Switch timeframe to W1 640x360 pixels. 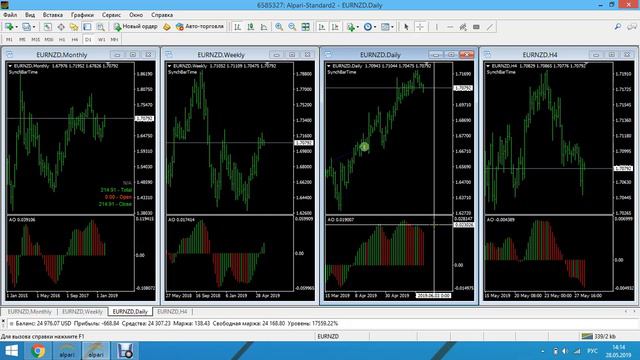(101, 40)
